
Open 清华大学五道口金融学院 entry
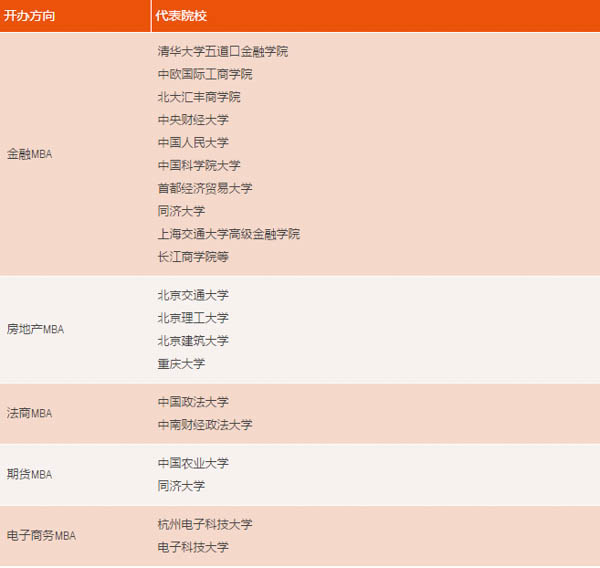(x=229, y=51)
